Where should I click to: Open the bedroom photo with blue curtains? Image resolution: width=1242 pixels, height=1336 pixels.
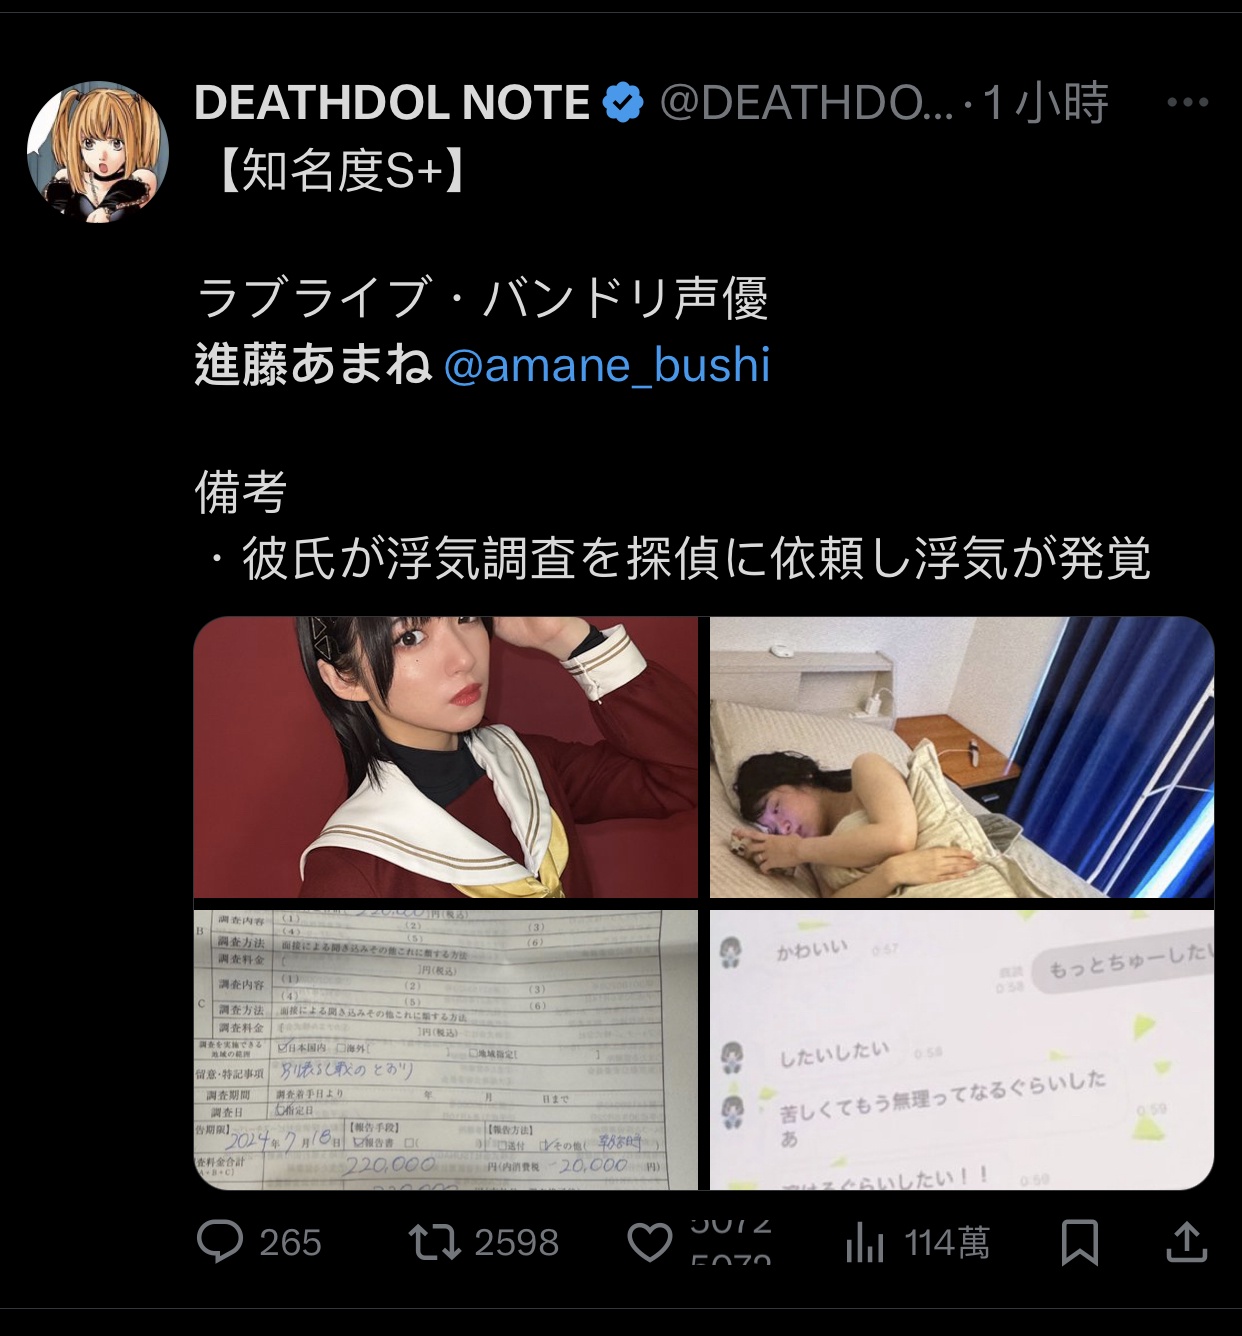(x=962, y=757)
